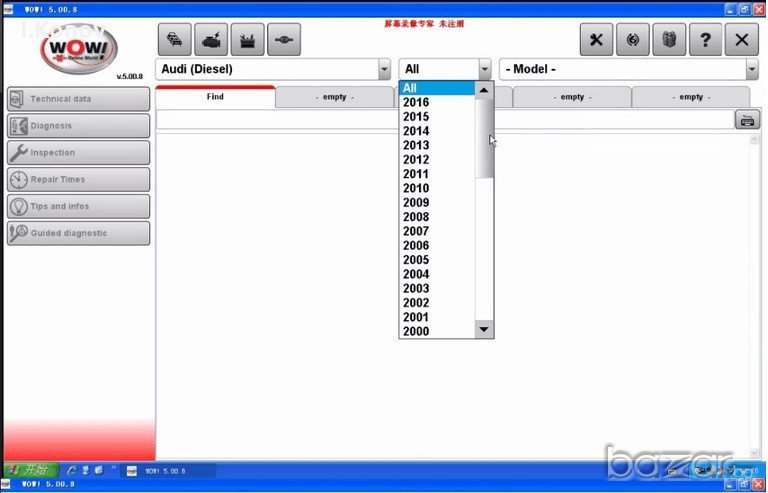768x493 pixels.
Task: Open the Guided diagnostic section
Action: pos(78,233)
